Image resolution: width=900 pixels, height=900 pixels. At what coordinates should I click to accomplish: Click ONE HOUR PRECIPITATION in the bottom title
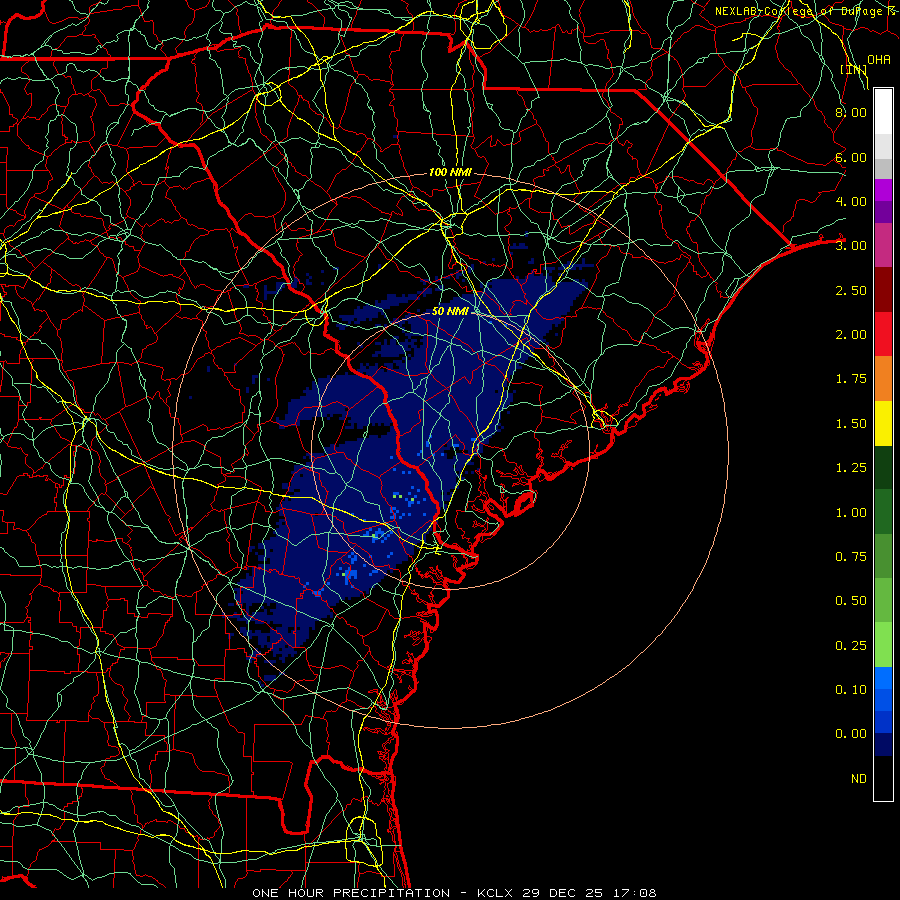(x=351, y=893)
